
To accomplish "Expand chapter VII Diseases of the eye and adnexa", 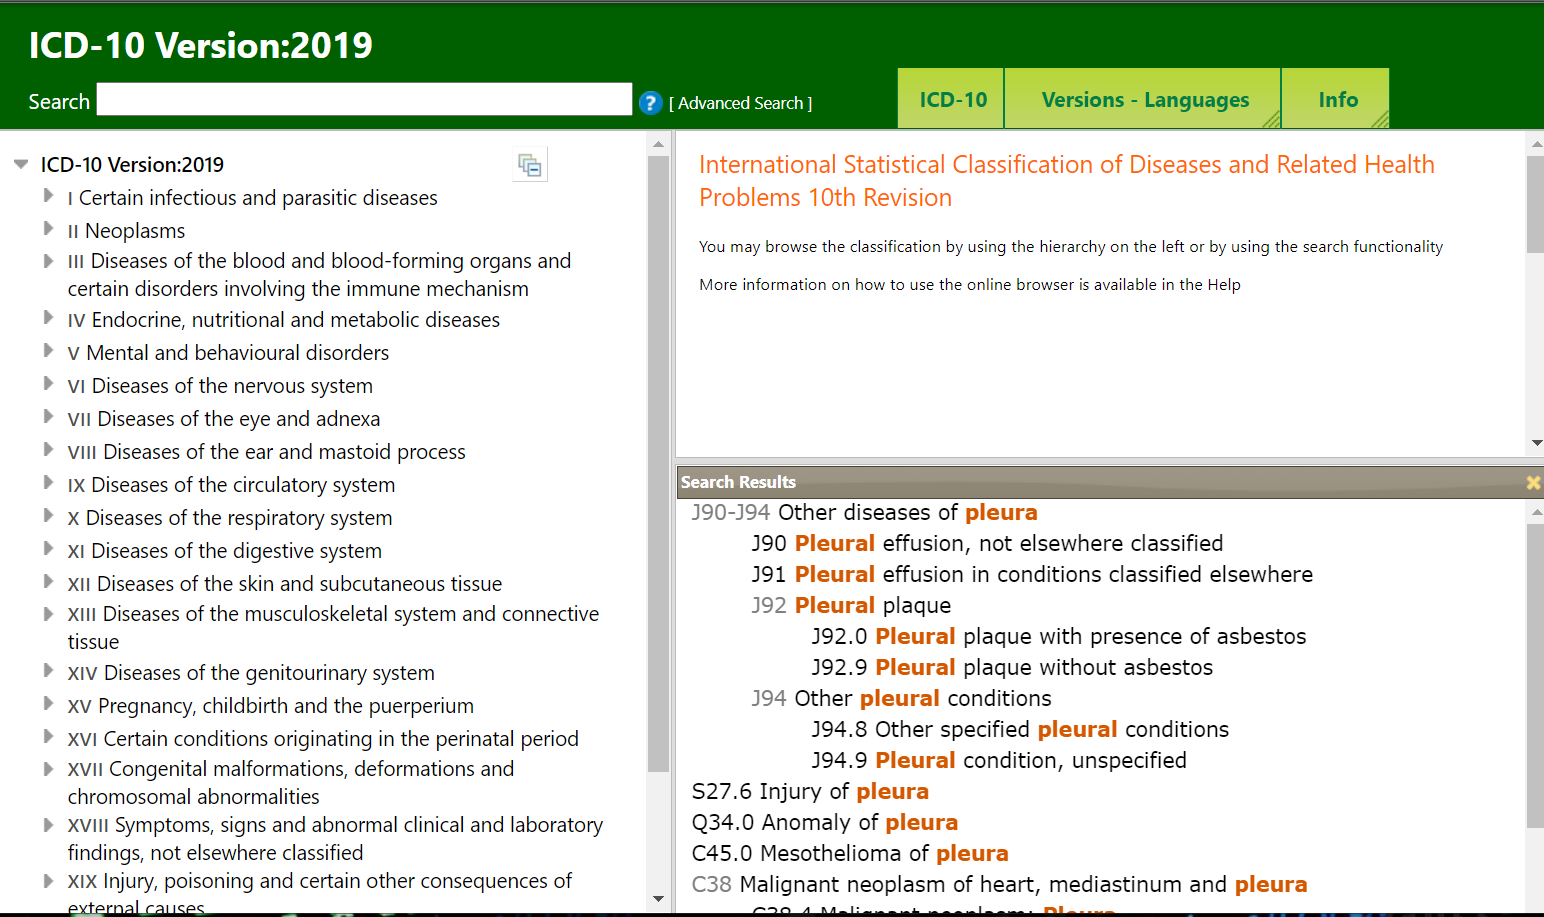I will click(48, 417).
